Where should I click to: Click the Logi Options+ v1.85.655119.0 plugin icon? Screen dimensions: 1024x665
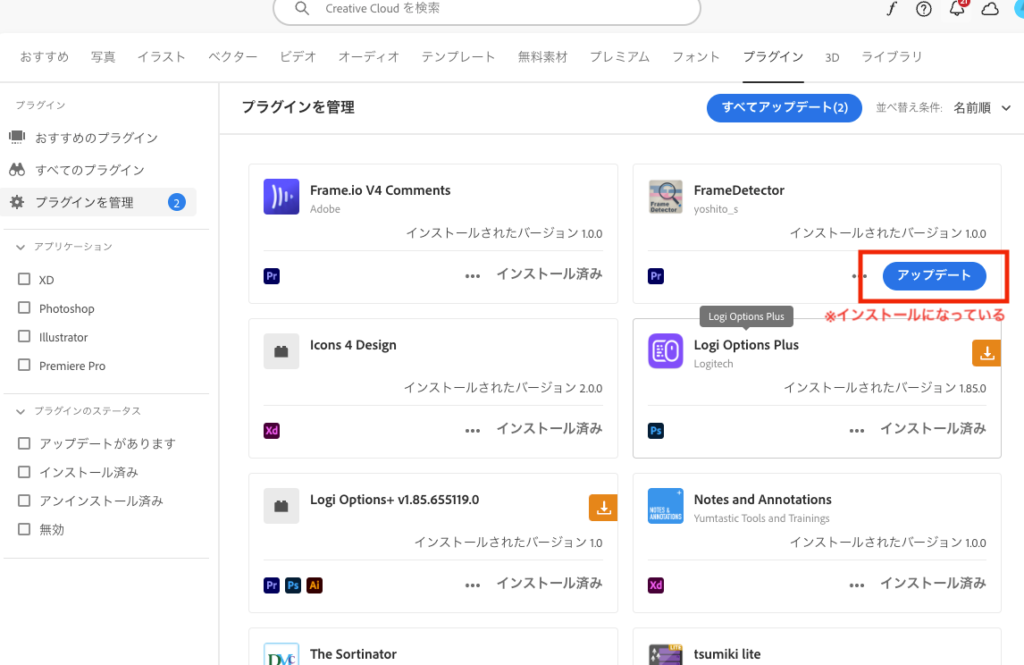click(281, 506)
